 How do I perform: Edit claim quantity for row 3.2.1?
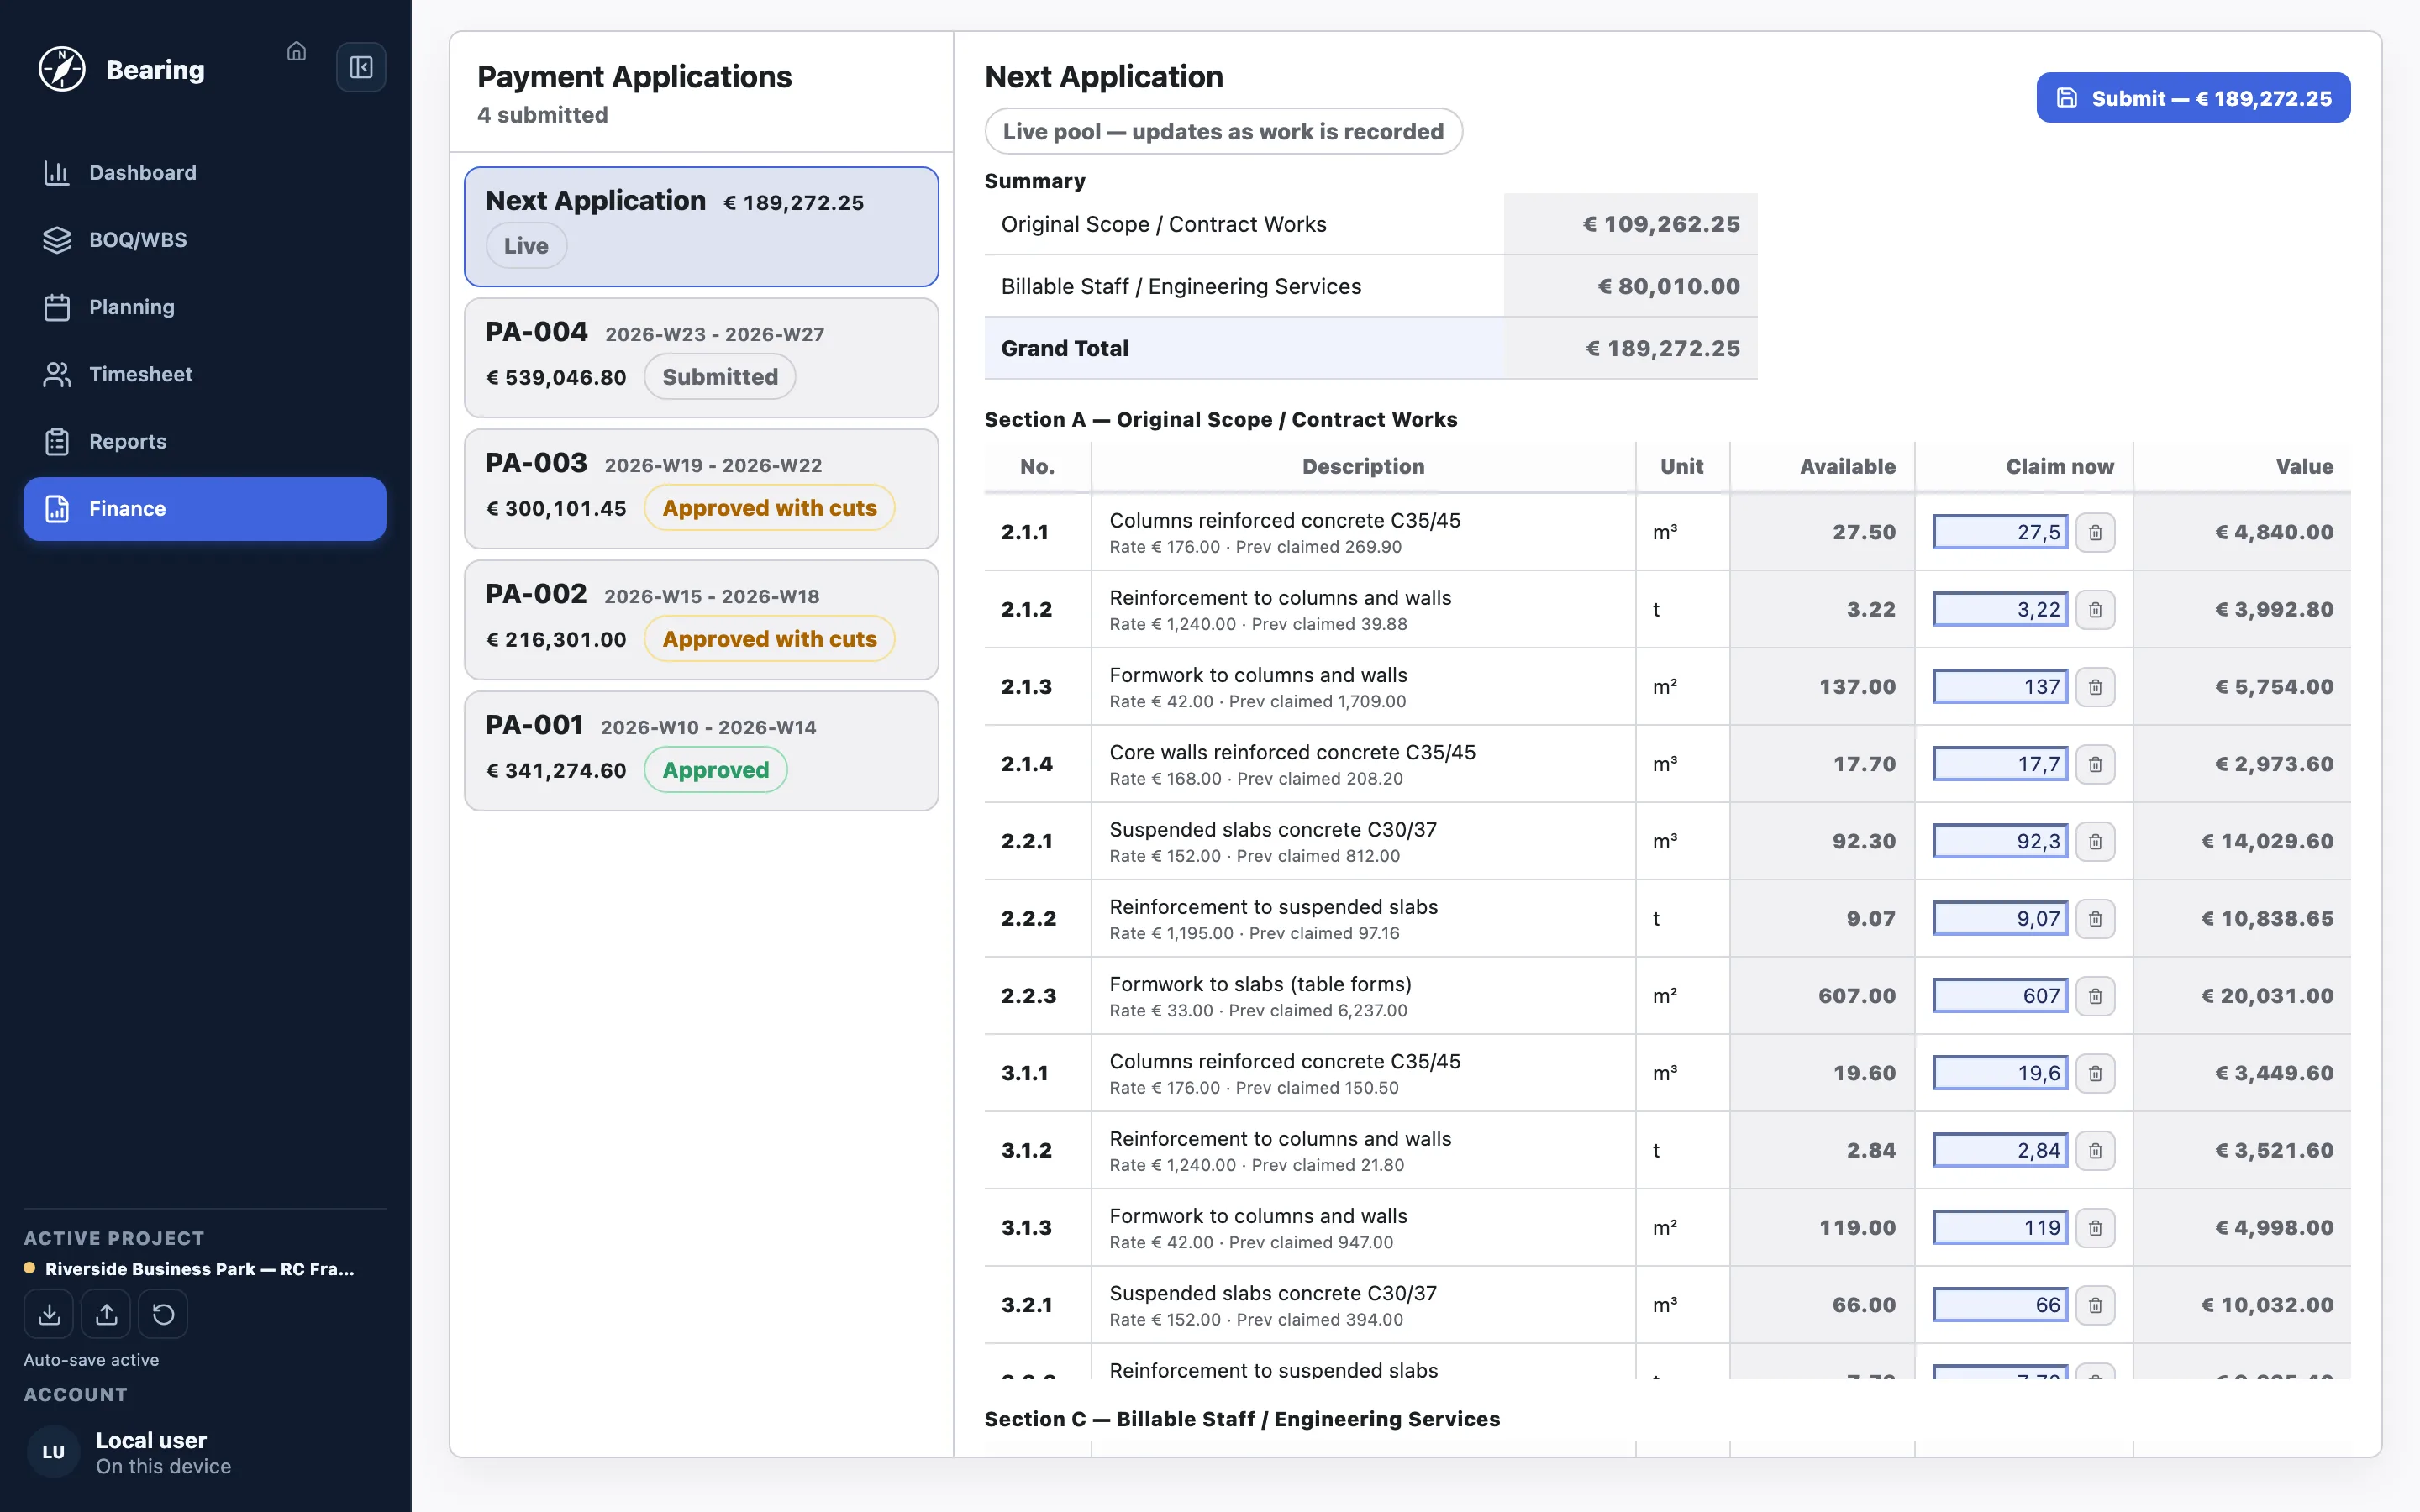pos(2000,1305)
